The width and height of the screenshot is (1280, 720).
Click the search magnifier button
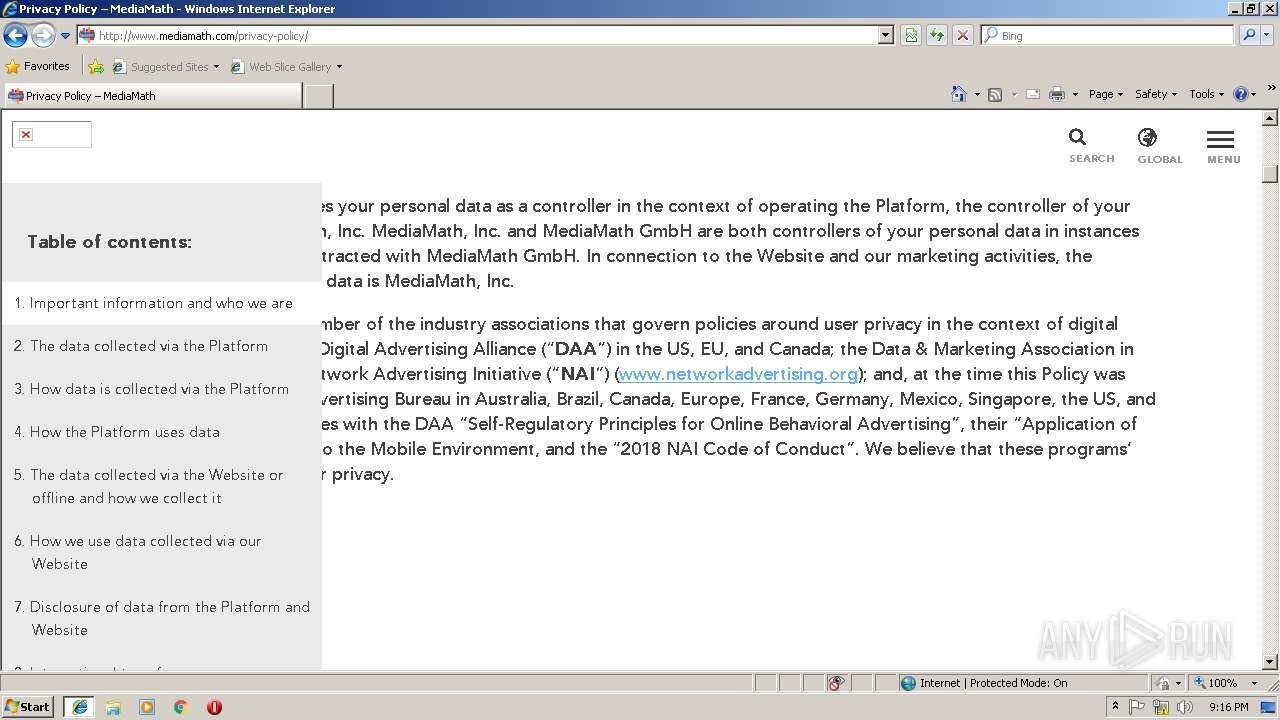(1249, 35)
